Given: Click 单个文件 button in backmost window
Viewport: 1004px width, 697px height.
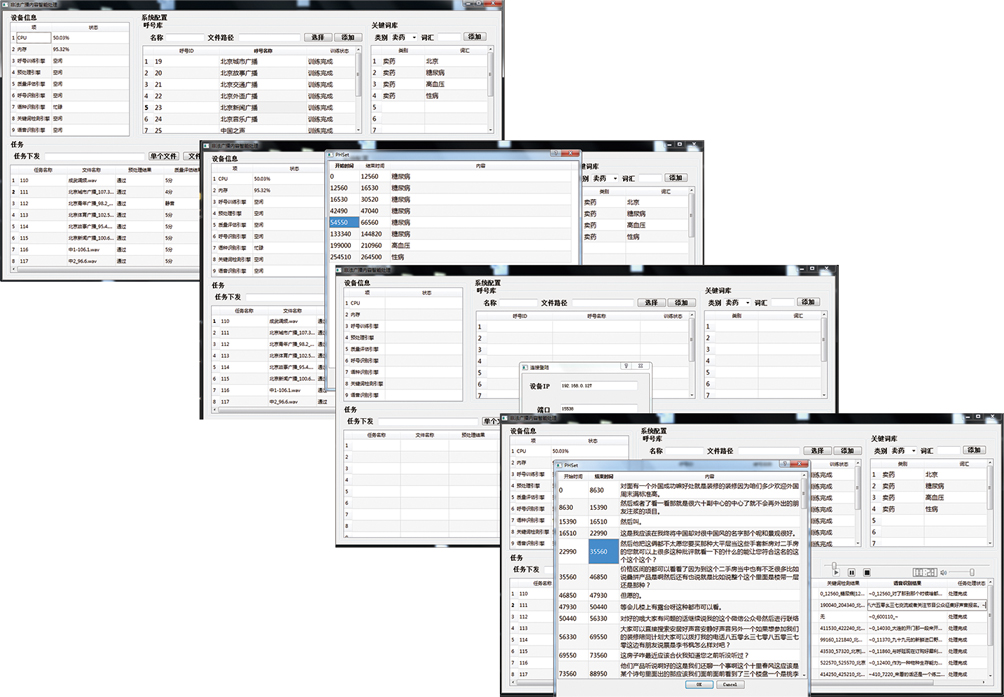Looking at the screenshot, I should pyautogui.click(x=163, y=156).
